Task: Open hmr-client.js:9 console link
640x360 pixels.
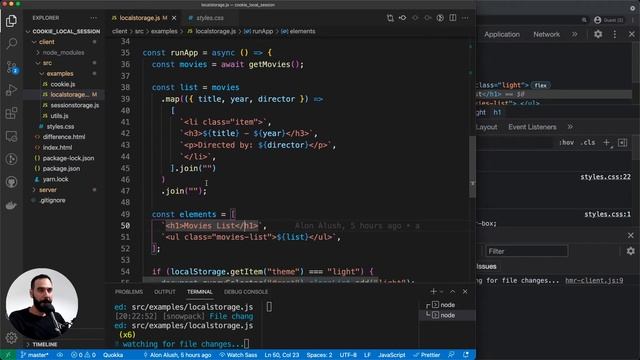Action: click(594, 280)
